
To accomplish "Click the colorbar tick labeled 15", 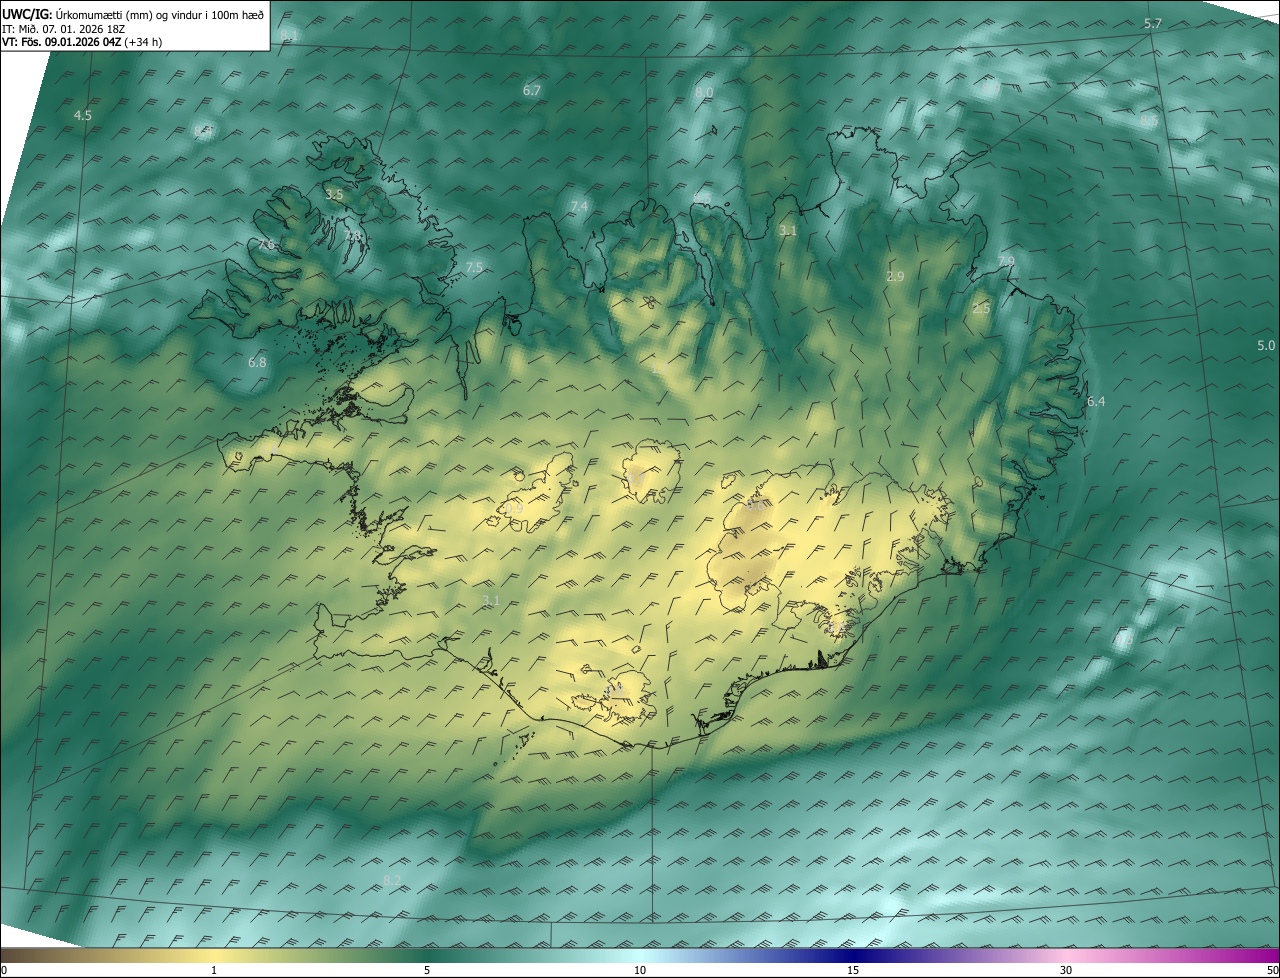I will coord(853,970).
